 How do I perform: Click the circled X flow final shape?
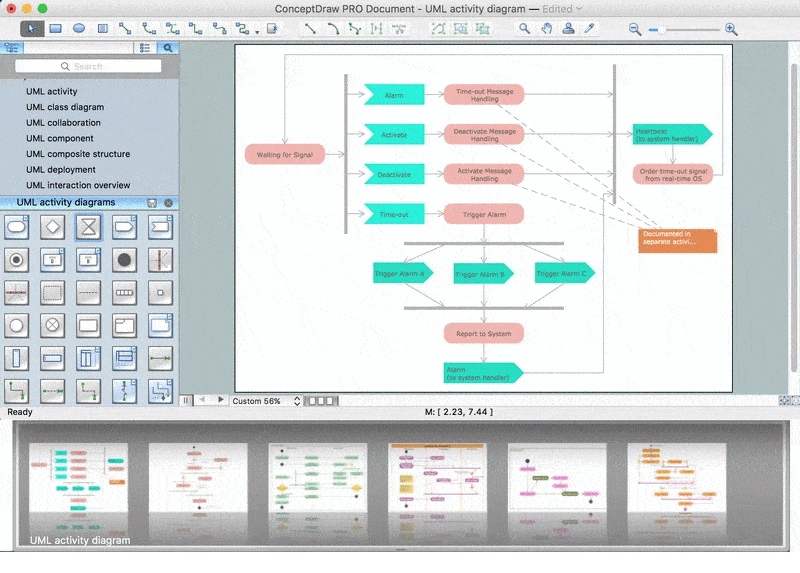click(52, 325)
